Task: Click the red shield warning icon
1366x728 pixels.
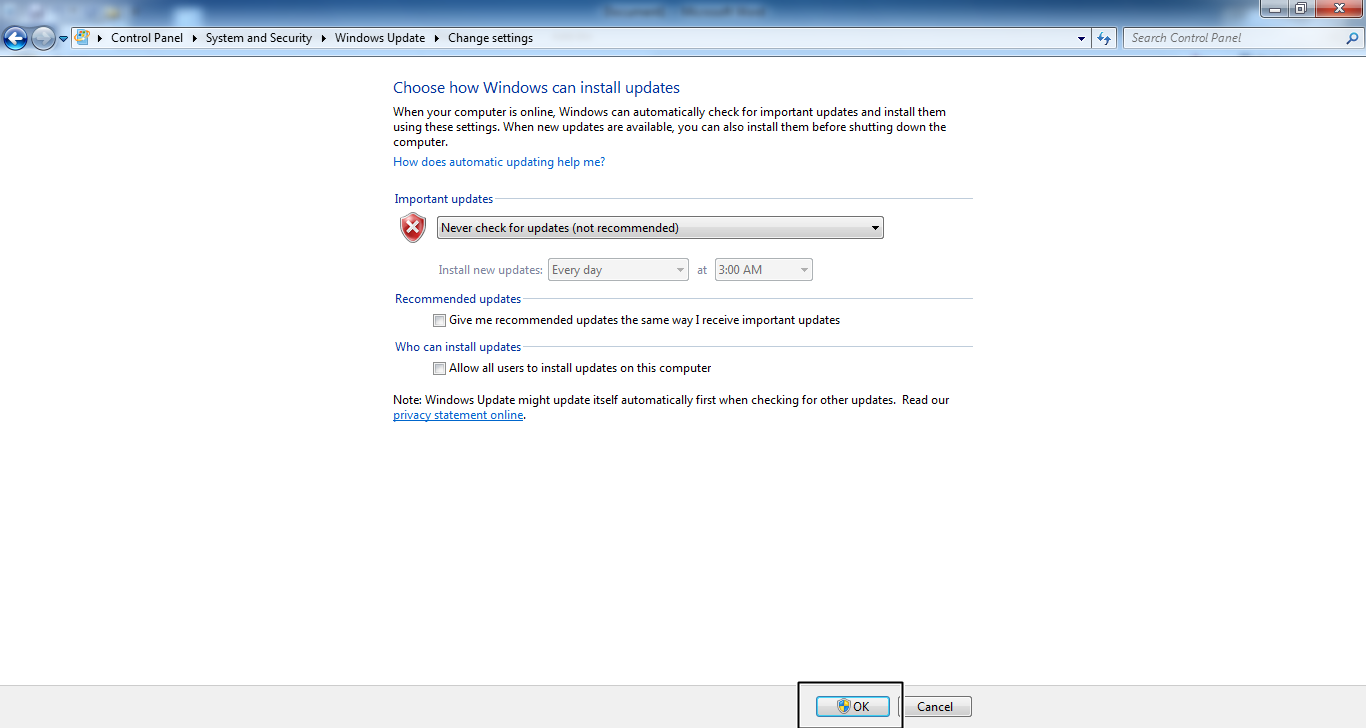Action: (413, 228)
